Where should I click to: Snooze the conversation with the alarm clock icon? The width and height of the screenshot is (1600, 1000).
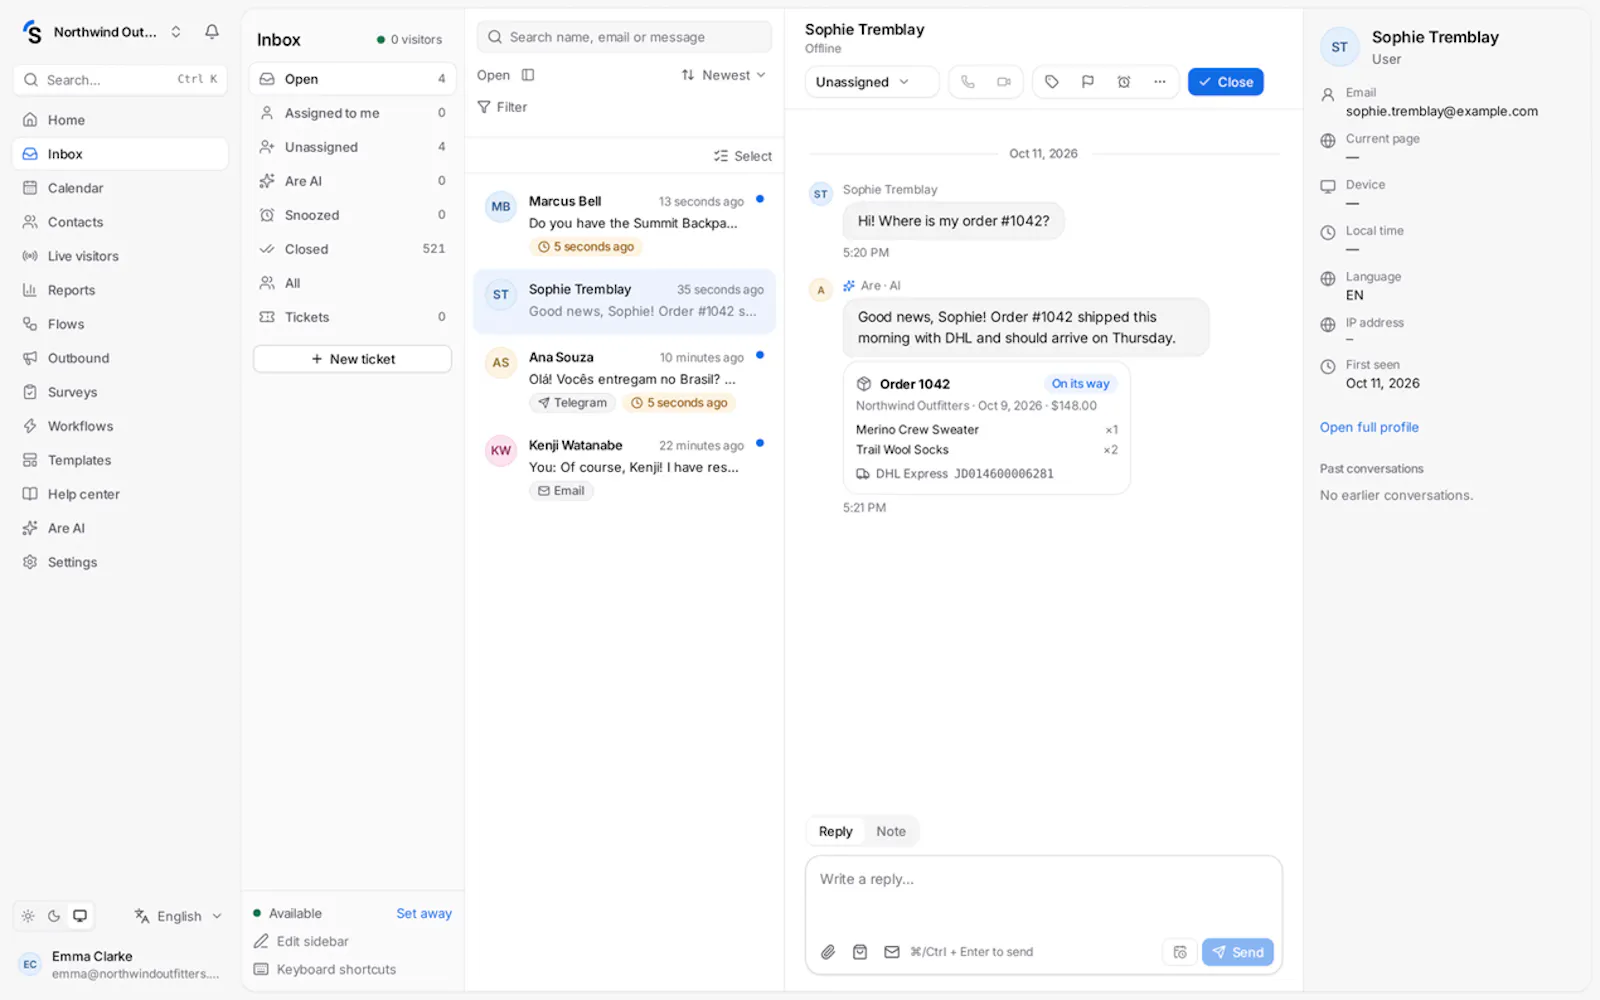click(x=1124, y=82)
